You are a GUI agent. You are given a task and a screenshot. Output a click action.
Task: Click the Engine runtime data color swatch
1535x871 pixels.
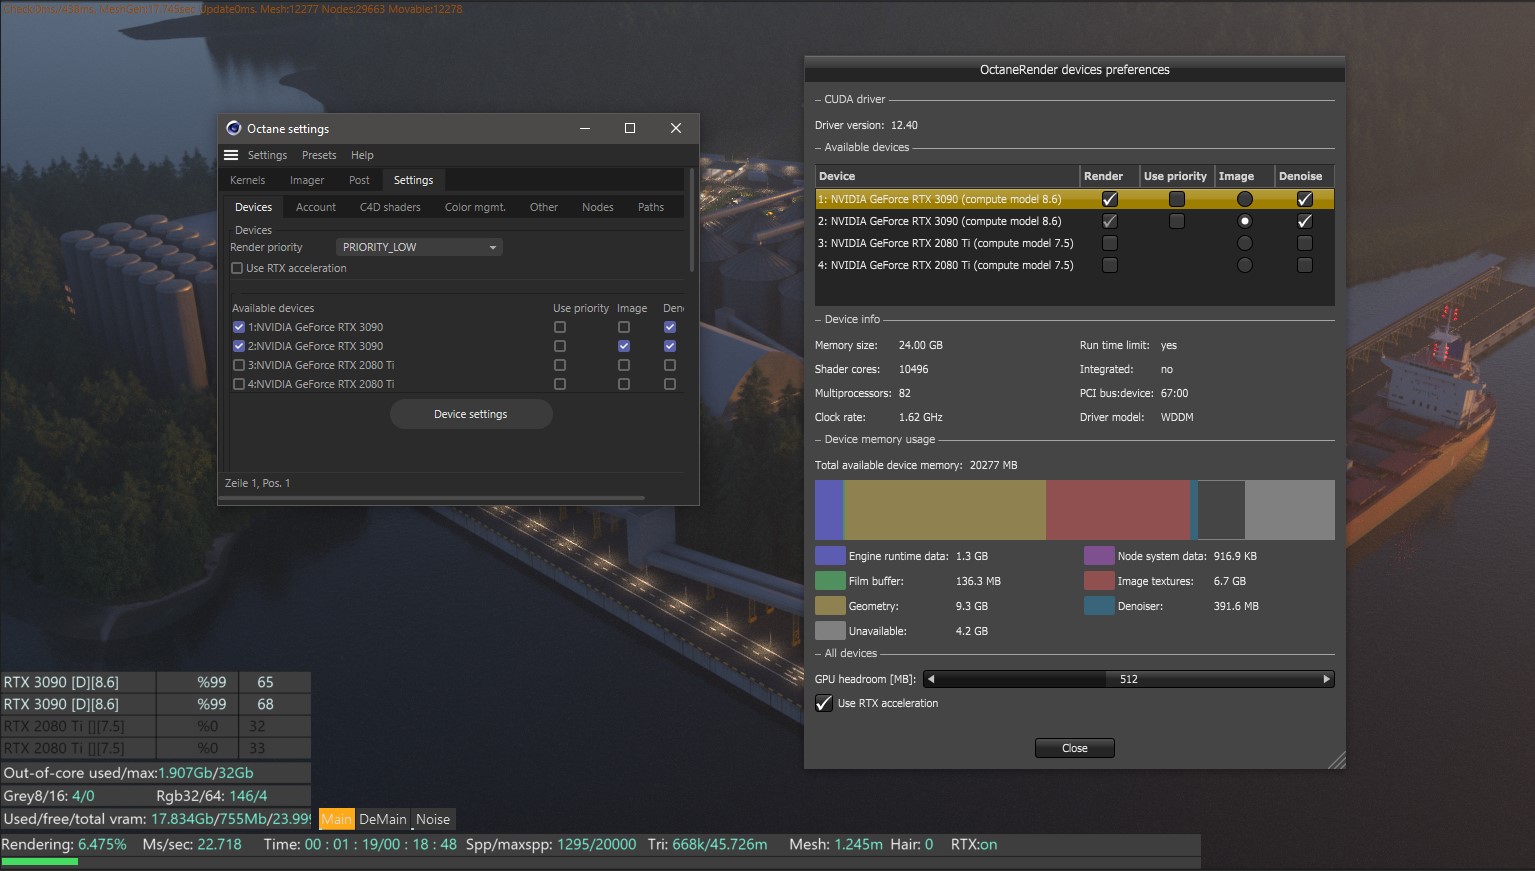pos(830,556)
